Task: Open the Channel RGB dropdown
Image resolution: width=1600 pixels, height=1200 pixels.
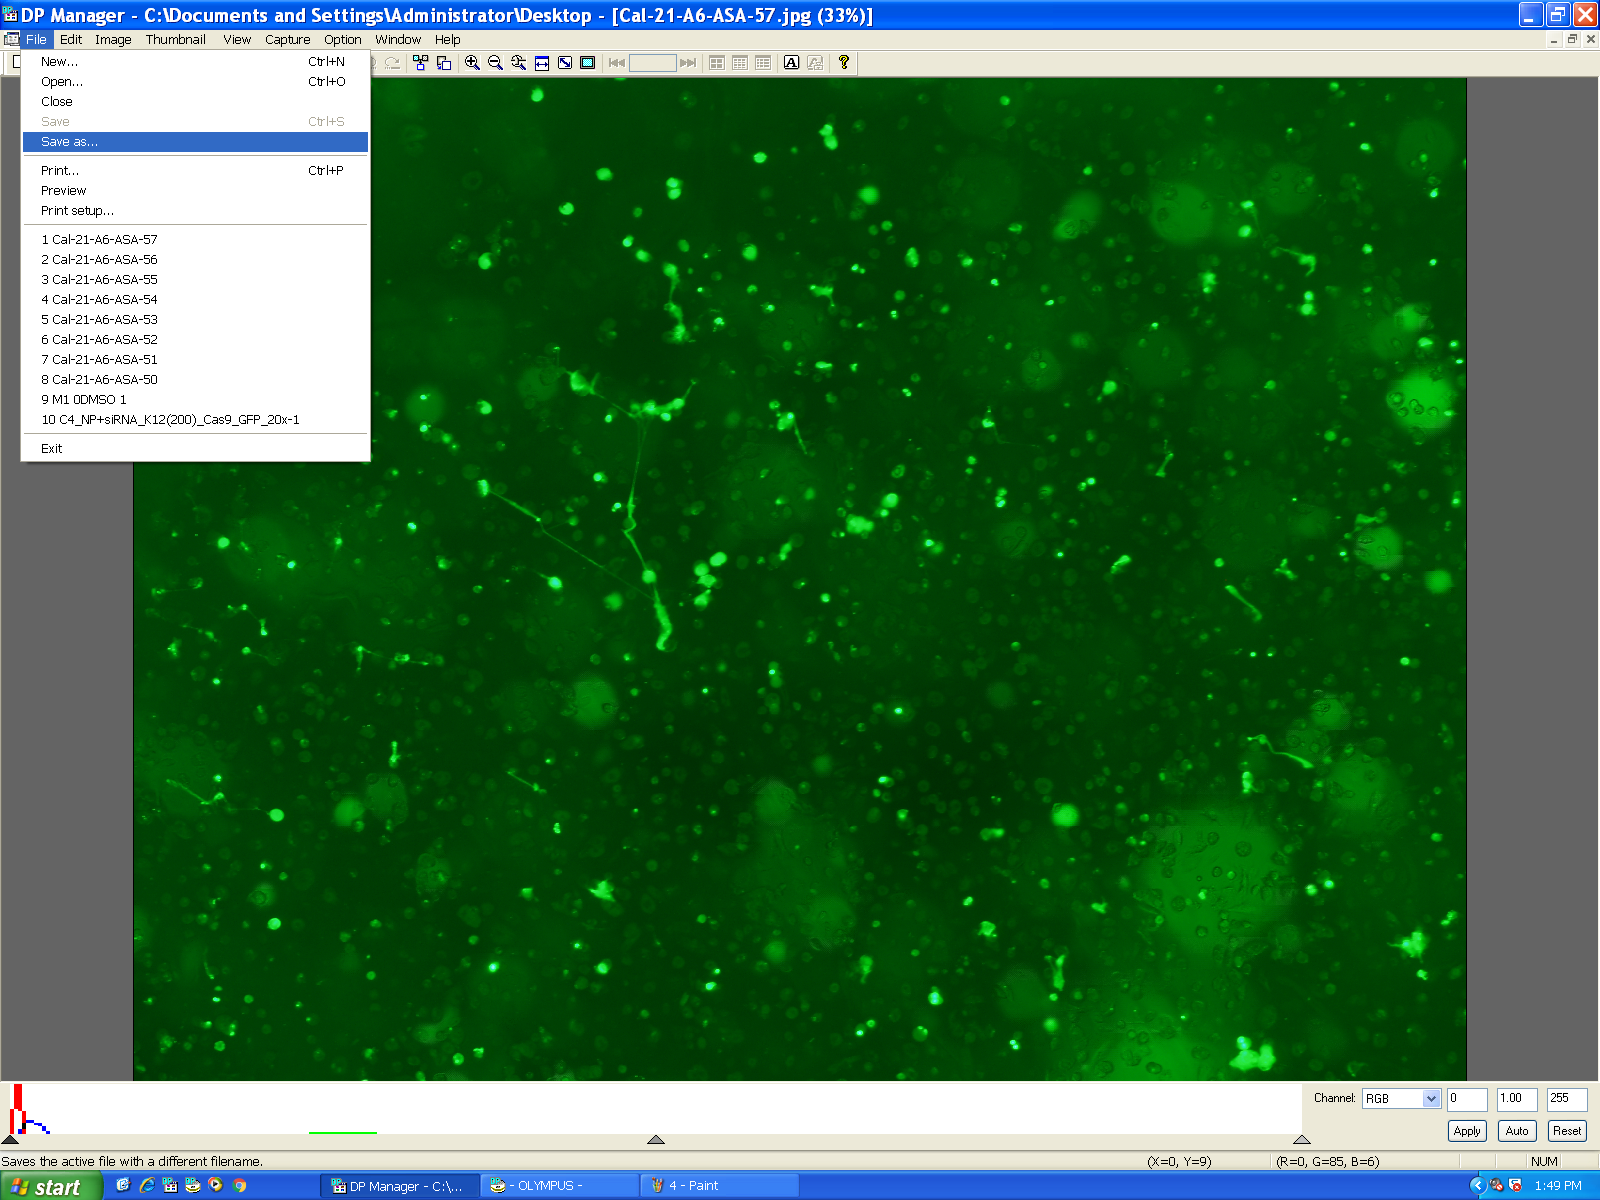Action: click(x=1430, y=1098)
